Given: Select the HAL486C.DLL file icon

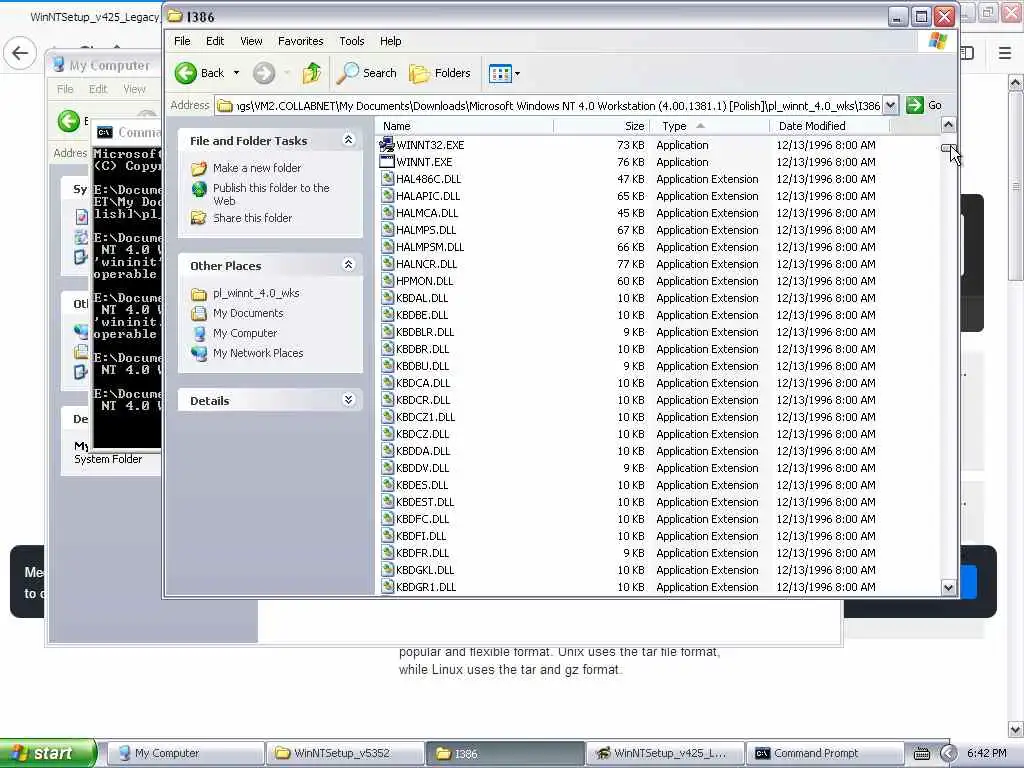Looking at the screenshot, I should tap(387, 178).
